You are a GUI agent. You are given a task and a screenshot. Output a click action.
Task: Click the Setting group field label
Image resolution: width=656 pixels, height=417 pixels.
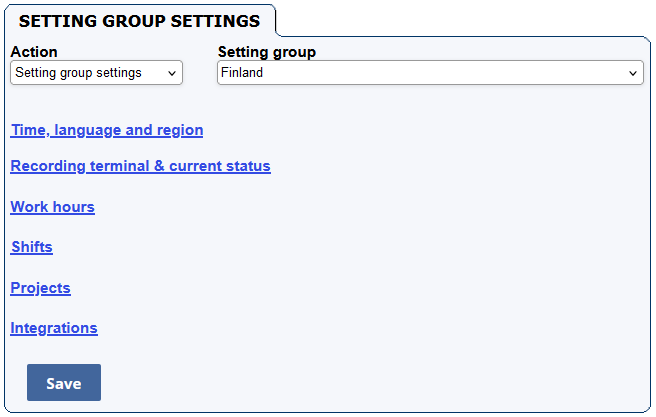point(266,52)
